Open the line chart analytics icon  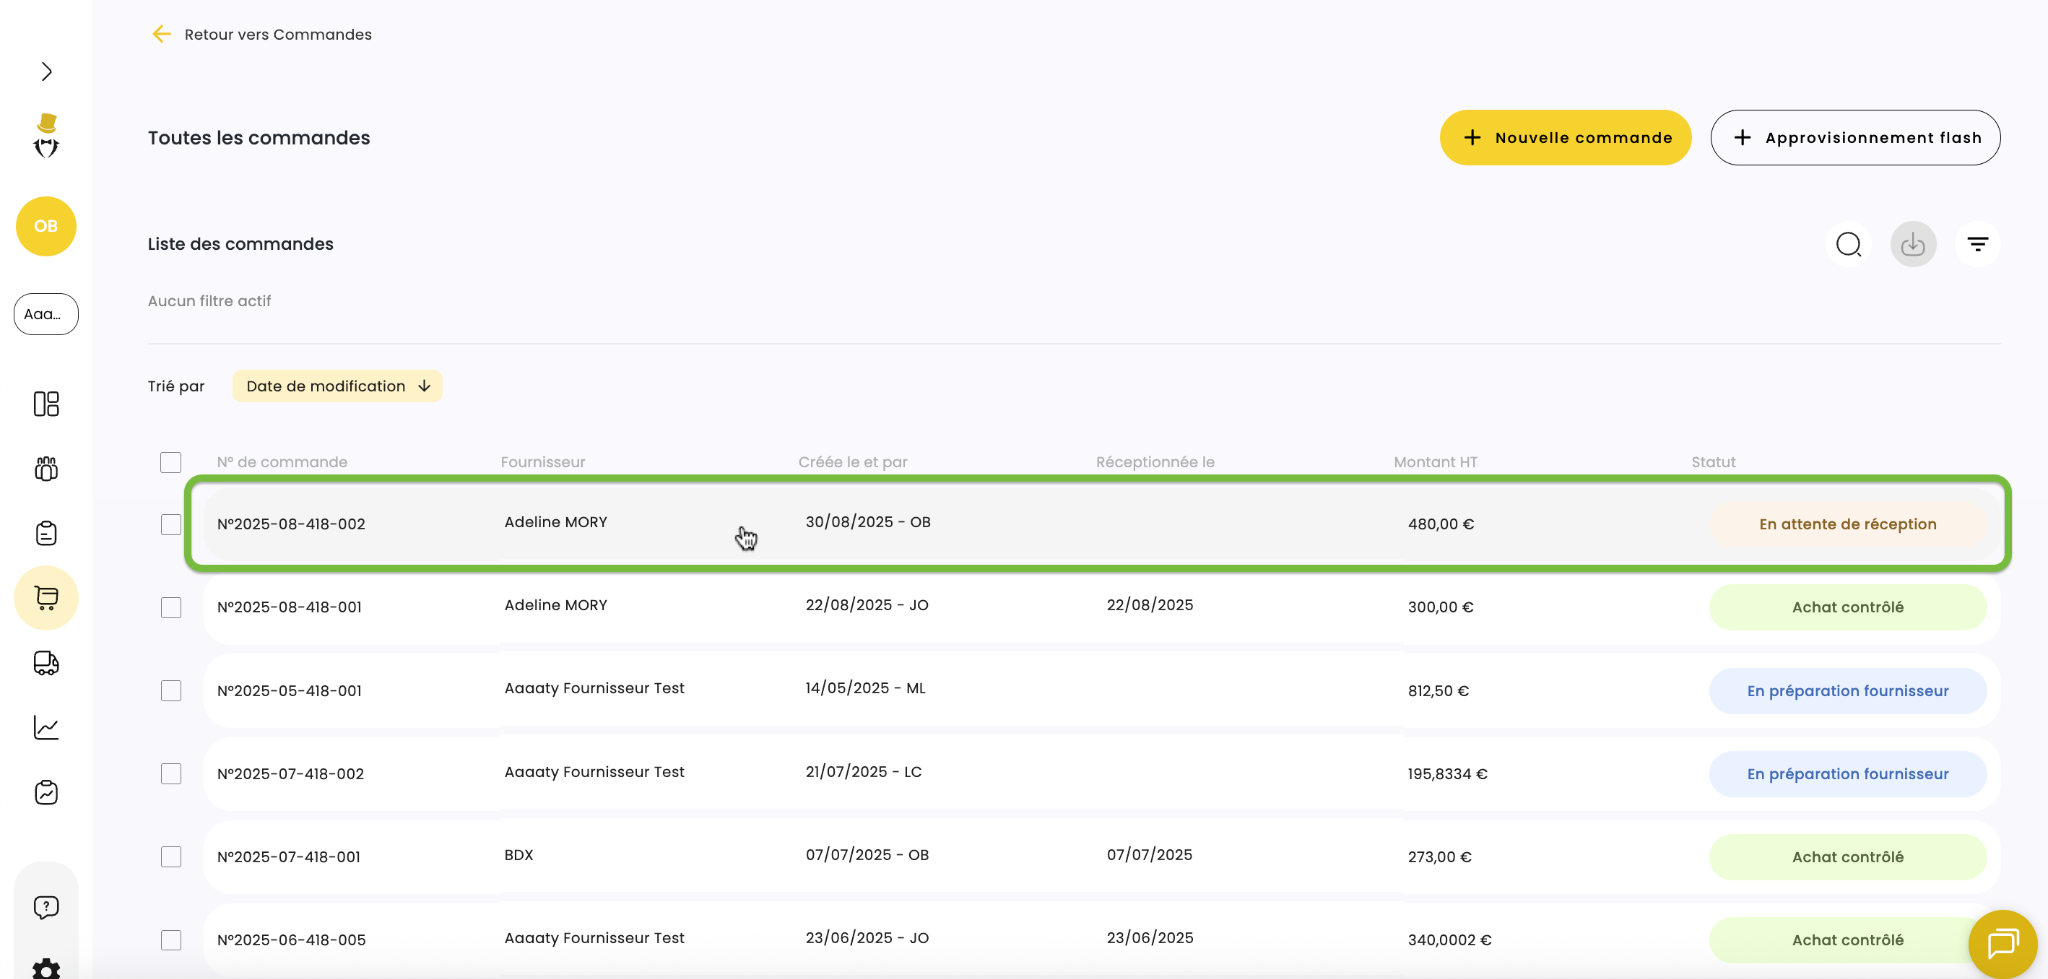point(46,728)
